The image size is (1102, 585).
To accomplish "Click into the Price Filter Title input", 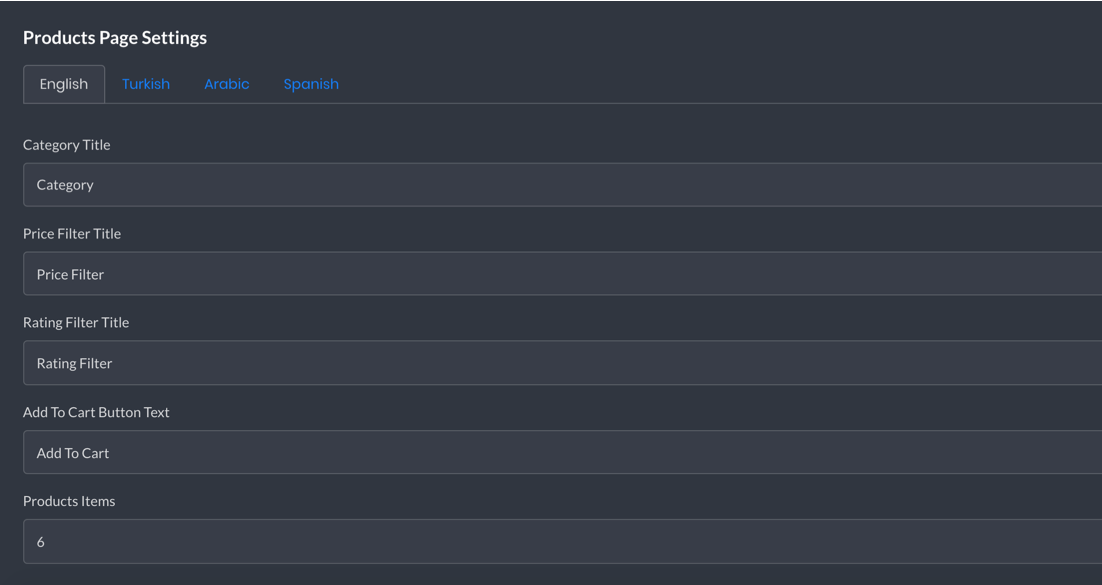I will (x=562, y=274).
